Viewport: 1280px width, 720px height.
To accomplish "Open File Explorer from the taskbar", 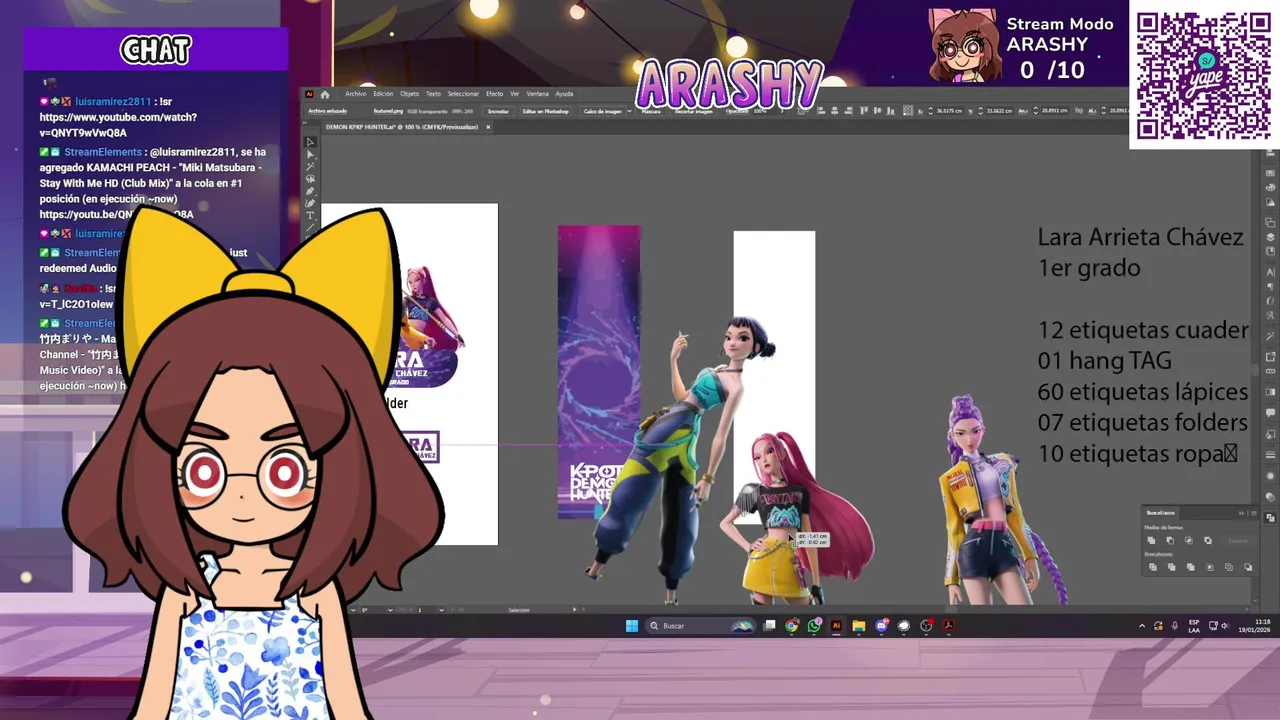I will click(x=858, y=626).
